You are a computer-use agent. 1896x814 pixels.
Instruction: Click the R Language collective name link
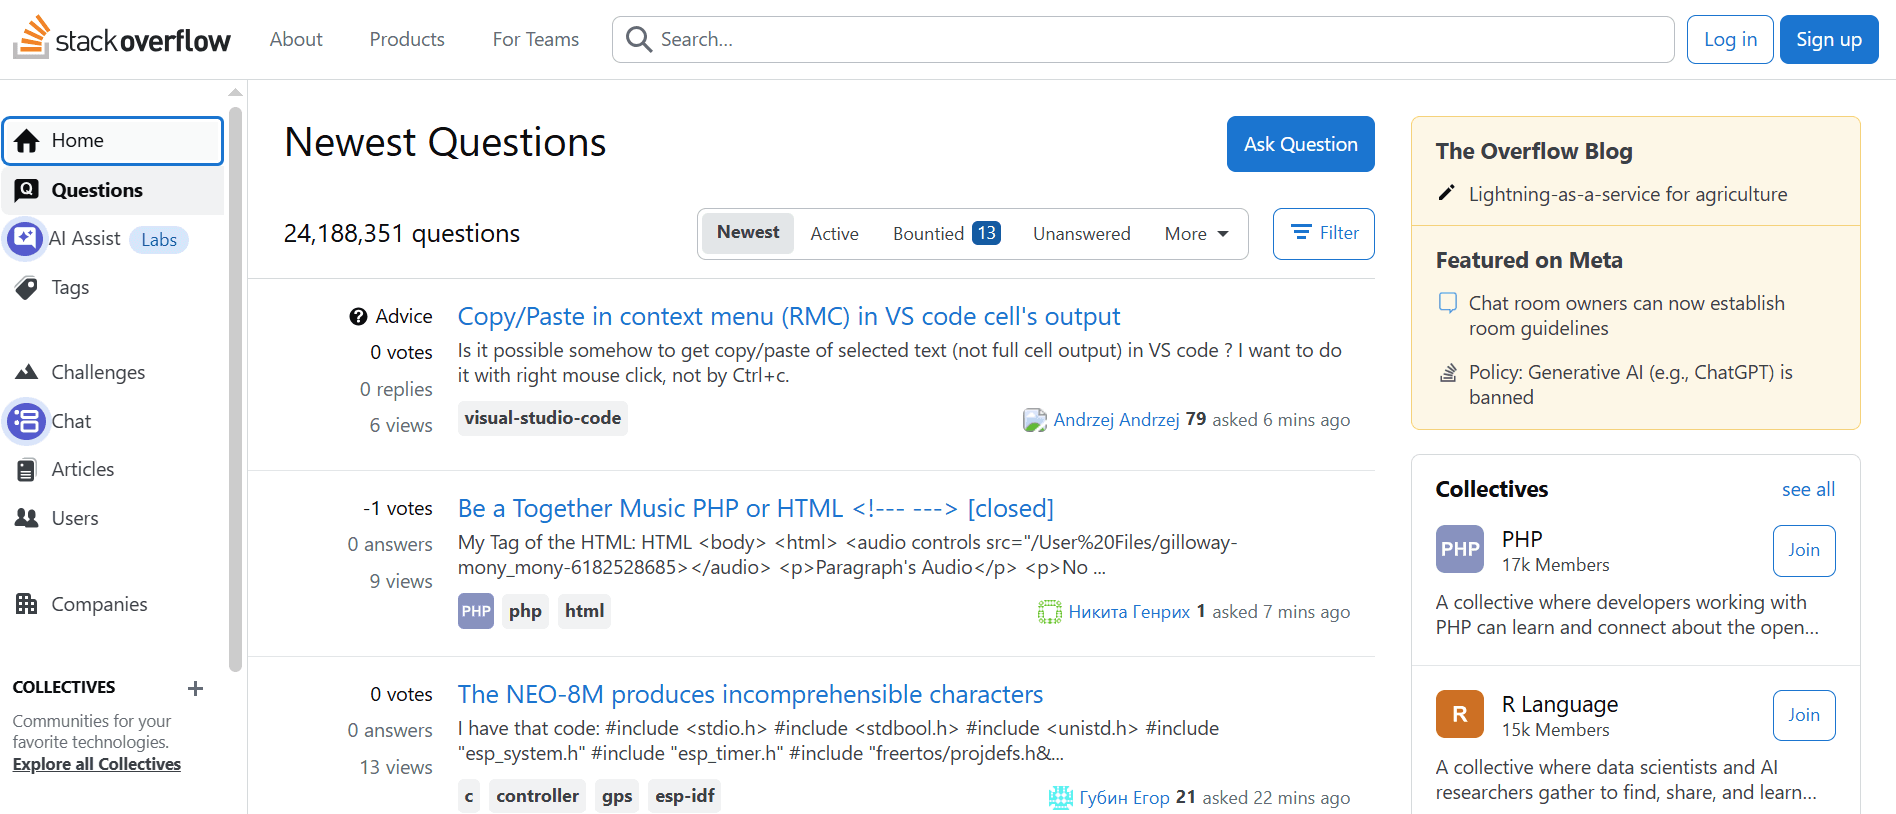pos(1560,704)
